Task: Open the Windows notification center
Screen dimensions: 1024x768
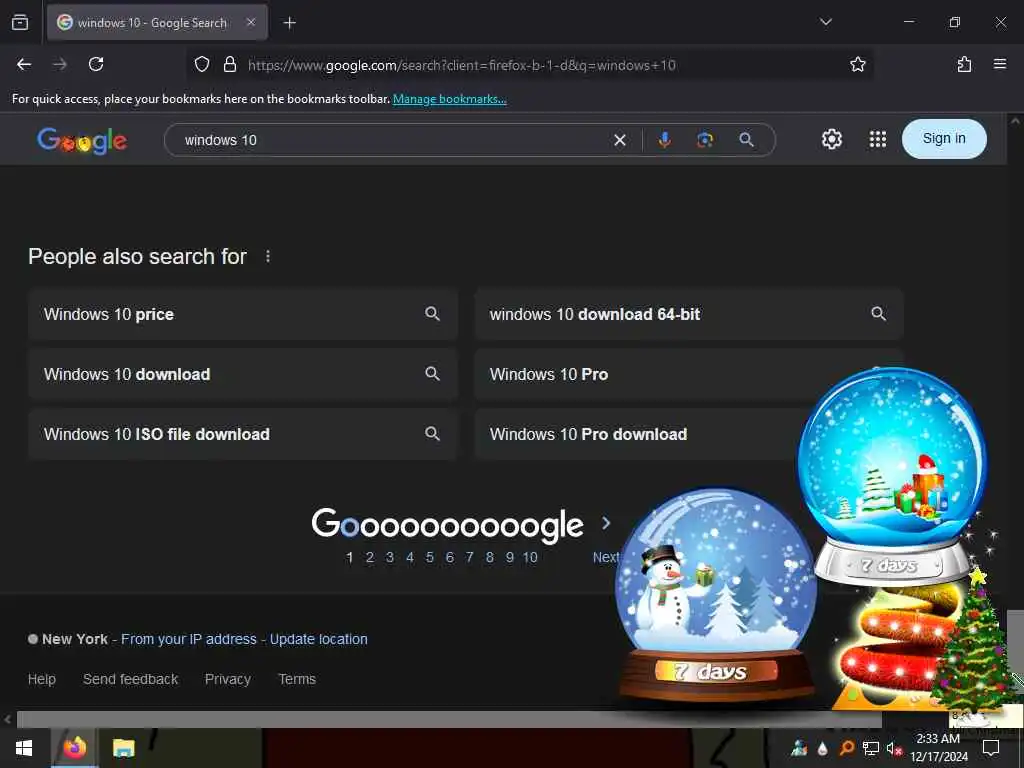Action: [x=991, y=748]
